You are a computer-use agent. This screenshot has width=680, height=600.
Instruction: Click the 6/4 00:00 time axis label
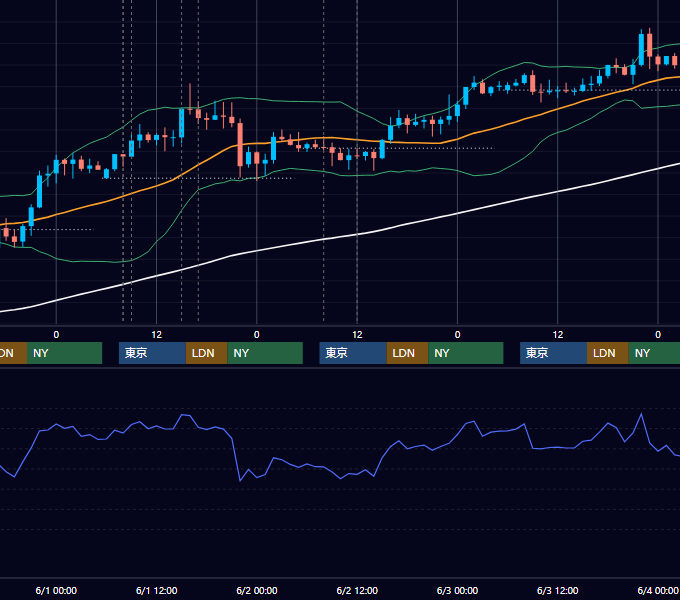pyautogui.click(x=658, y=590)
